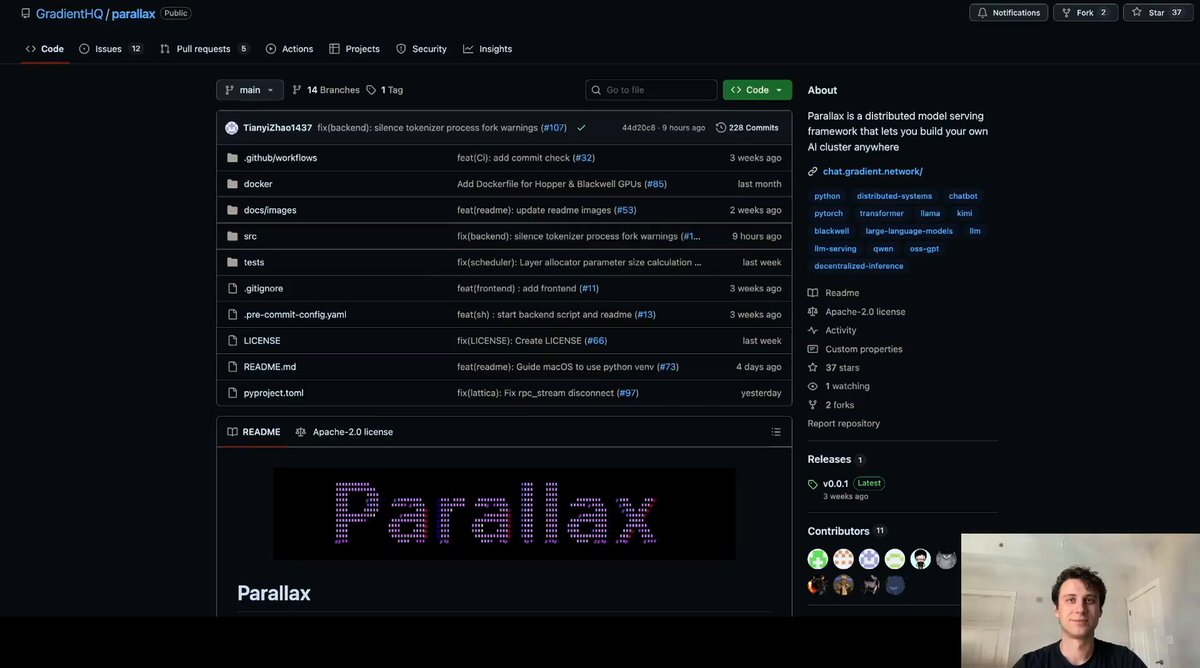
Task: Open the commit history clock icon
Action: pyautogui.click(x=721, y=127)
